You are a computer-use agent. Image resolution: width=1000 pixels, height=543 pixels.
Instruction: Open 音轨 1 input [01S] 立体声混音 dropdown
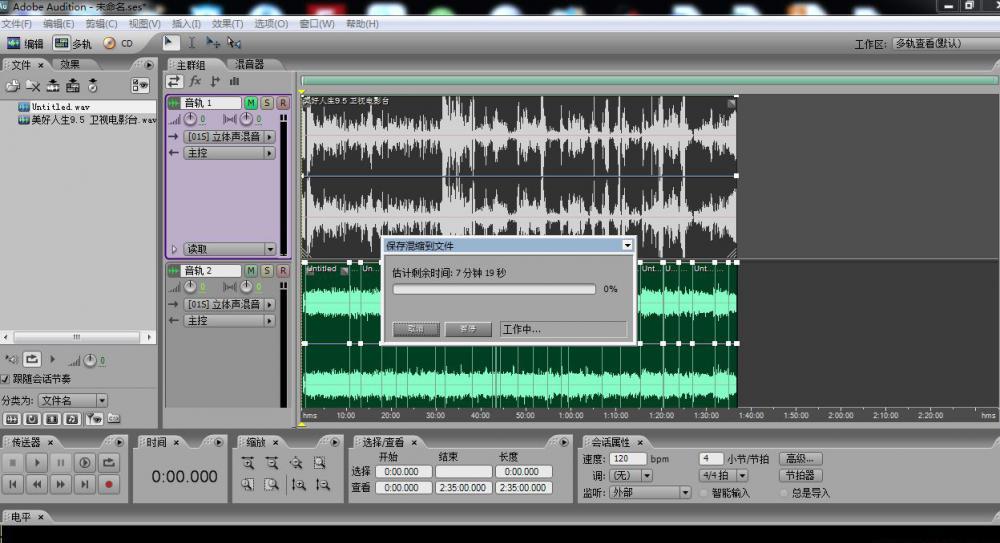[230, 137]
